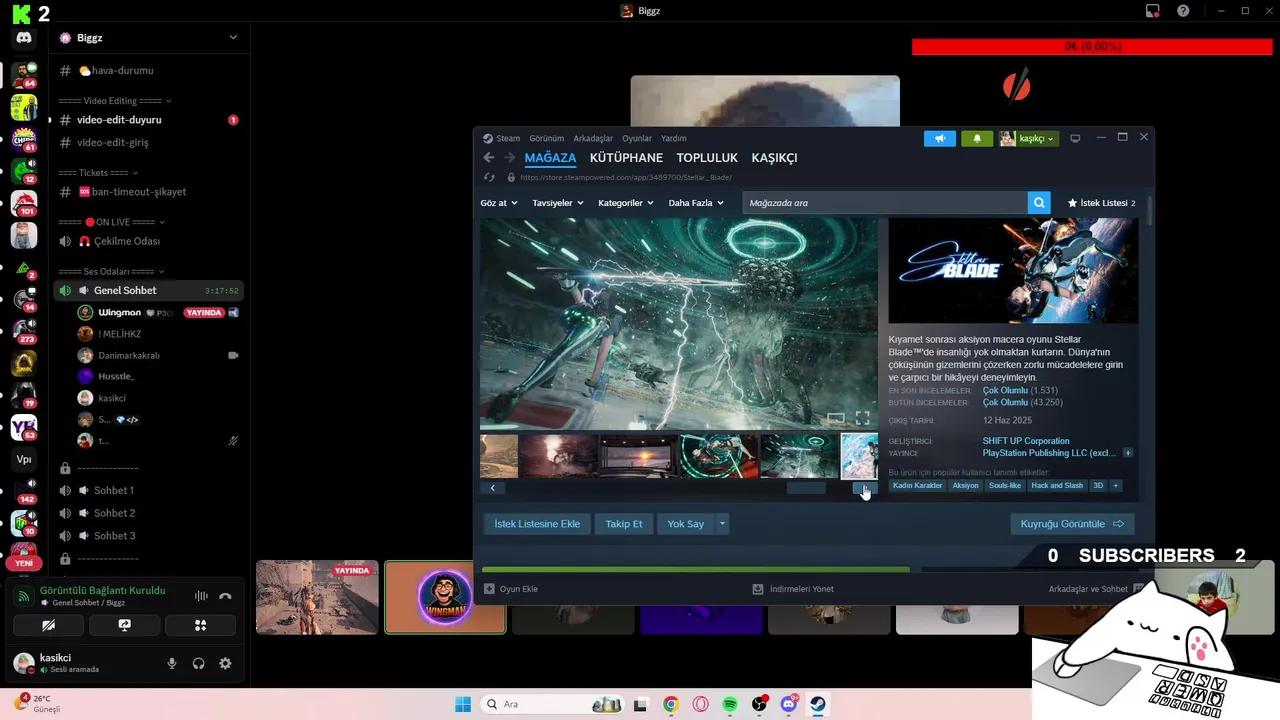Image resolution: width=1280 pixels, height=720 pixels.
Task: Open Windows Start menu
Action: point(463,704)
